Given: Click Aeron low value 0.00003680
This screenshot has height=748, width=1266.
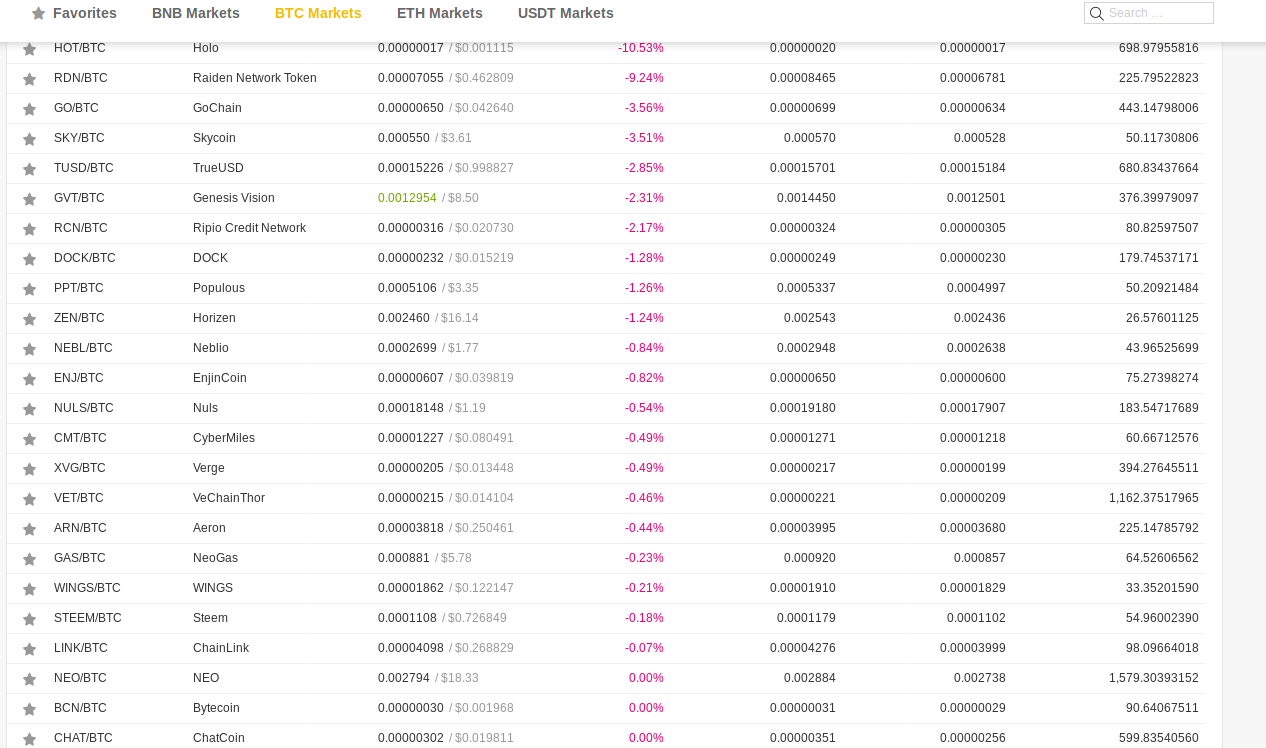Looking at the screenshot, I should coord(973,528).
